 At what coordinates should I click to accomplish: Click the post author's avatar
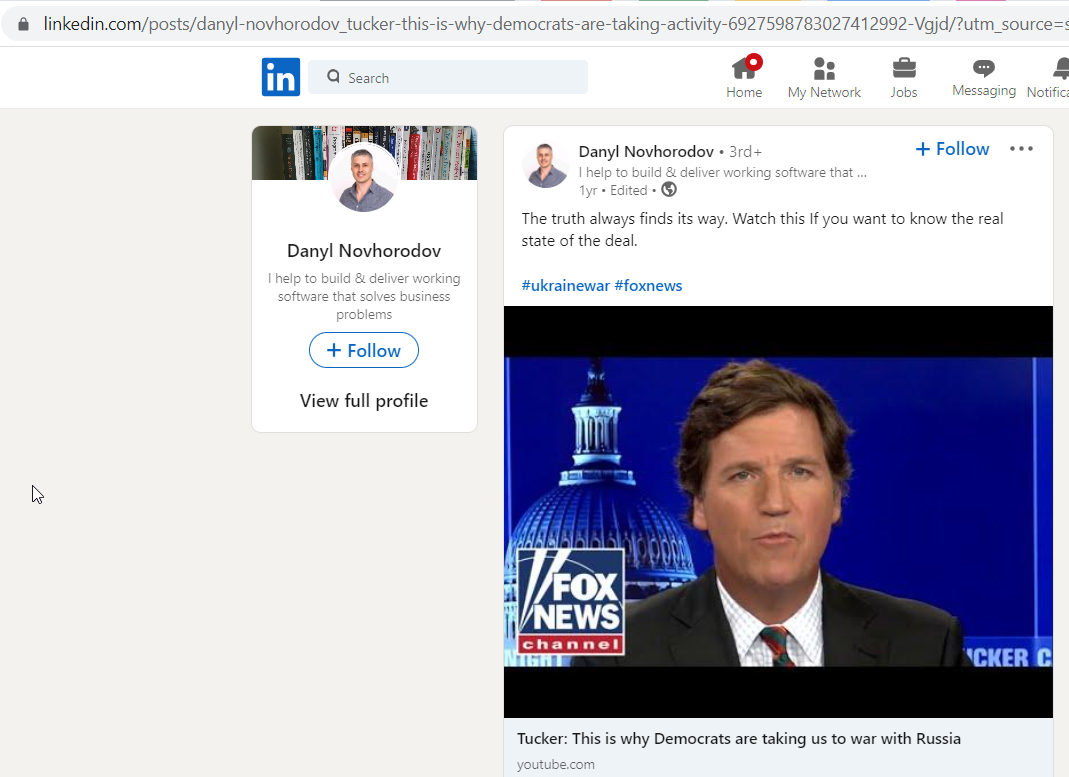pyautogui.click(x=545, y=166)
